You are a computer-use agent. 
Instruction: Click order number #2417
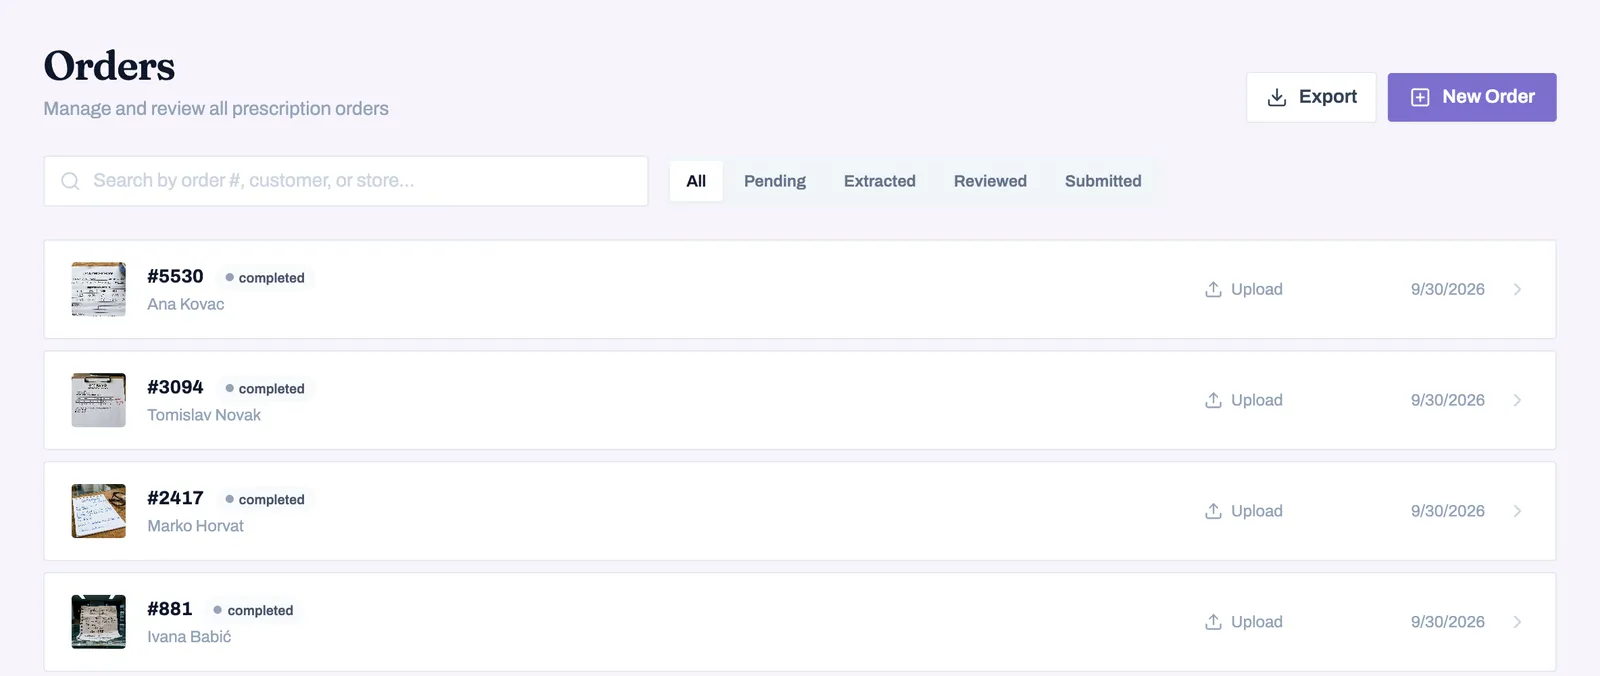coord(175,498)
